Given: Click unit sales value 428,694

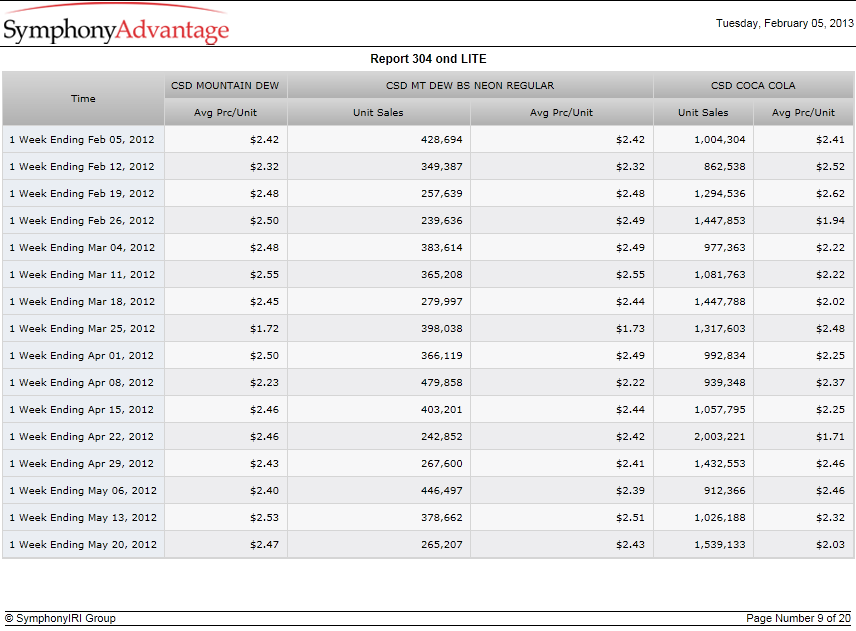Looking at the screenshot, I should click(x=442, y=140).
